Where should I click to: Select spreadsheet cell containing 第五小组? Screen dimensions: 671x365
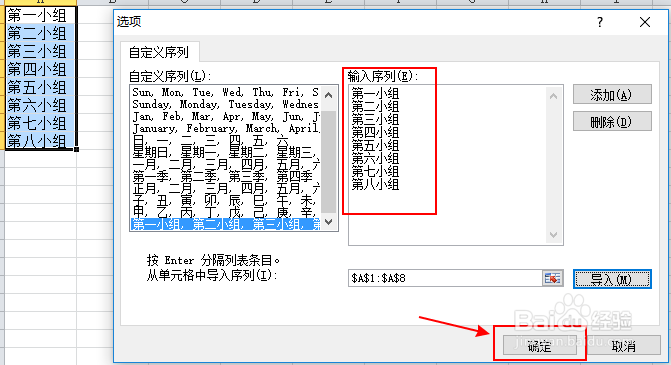(40, 87)
